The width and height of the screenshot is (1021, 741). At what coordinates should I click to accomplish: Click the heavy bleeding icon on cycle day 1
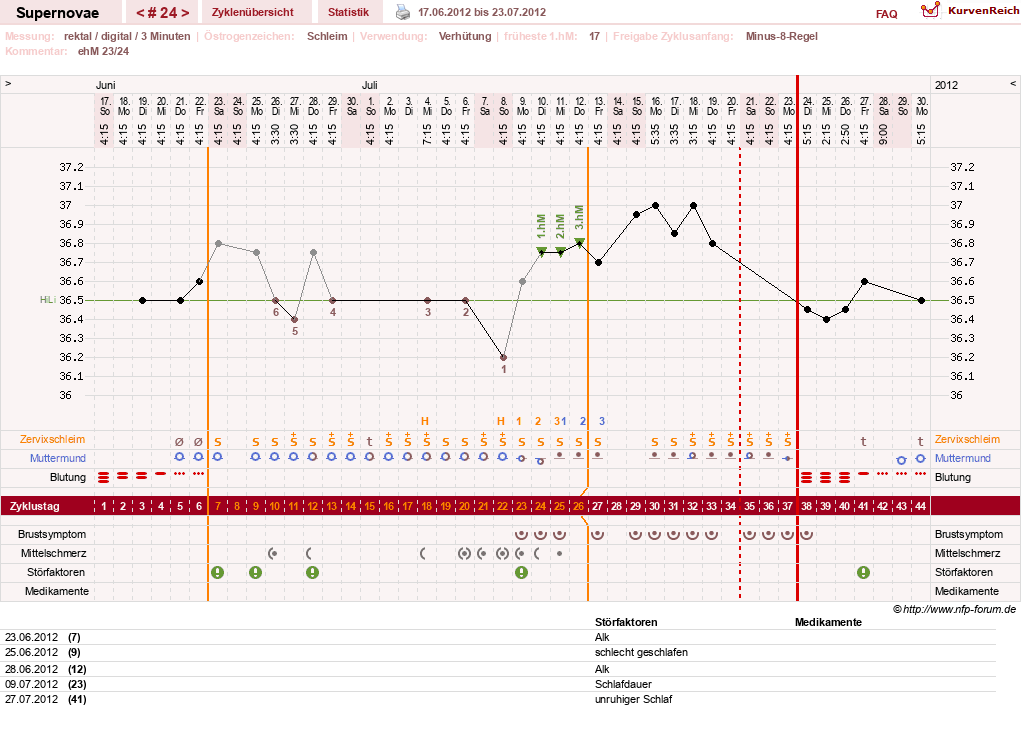(x=104, y=477)
